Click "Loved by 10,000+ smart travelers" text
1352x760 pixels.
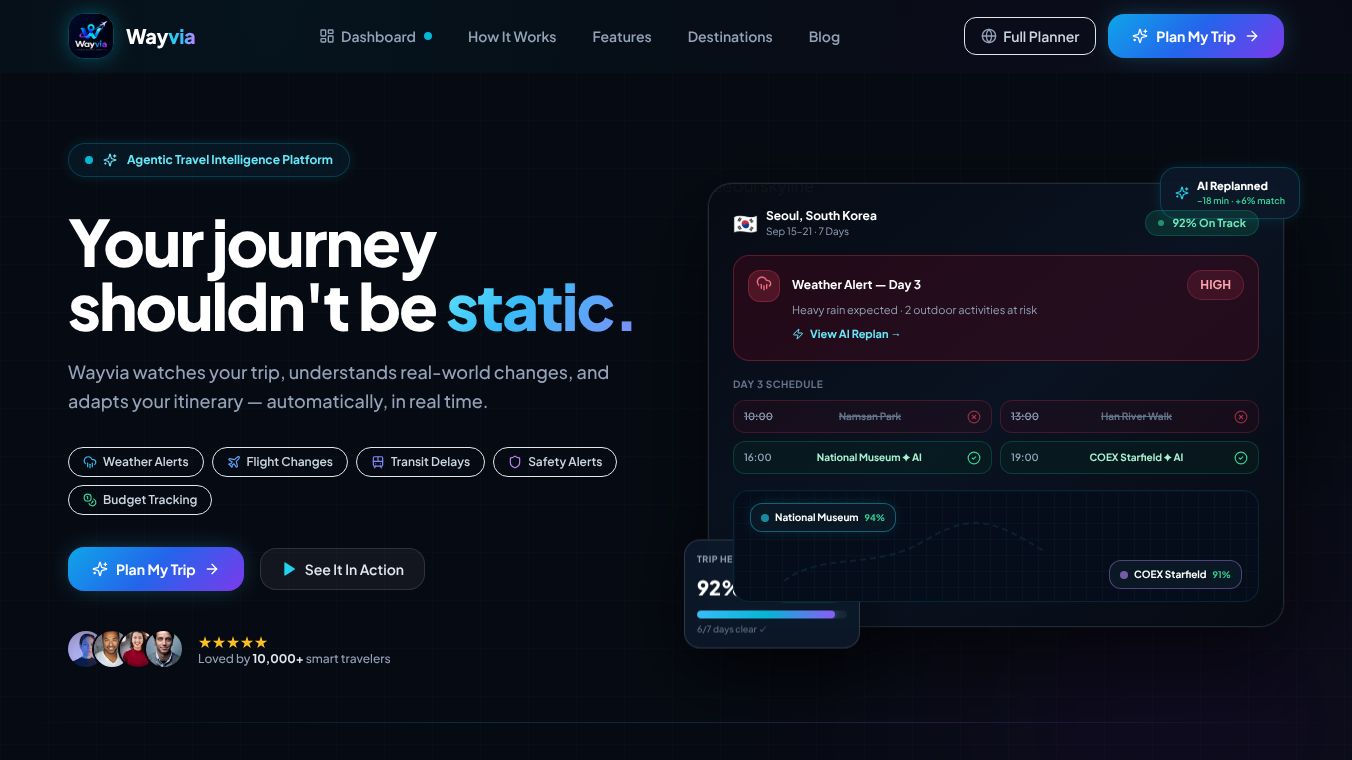[294, 659]
